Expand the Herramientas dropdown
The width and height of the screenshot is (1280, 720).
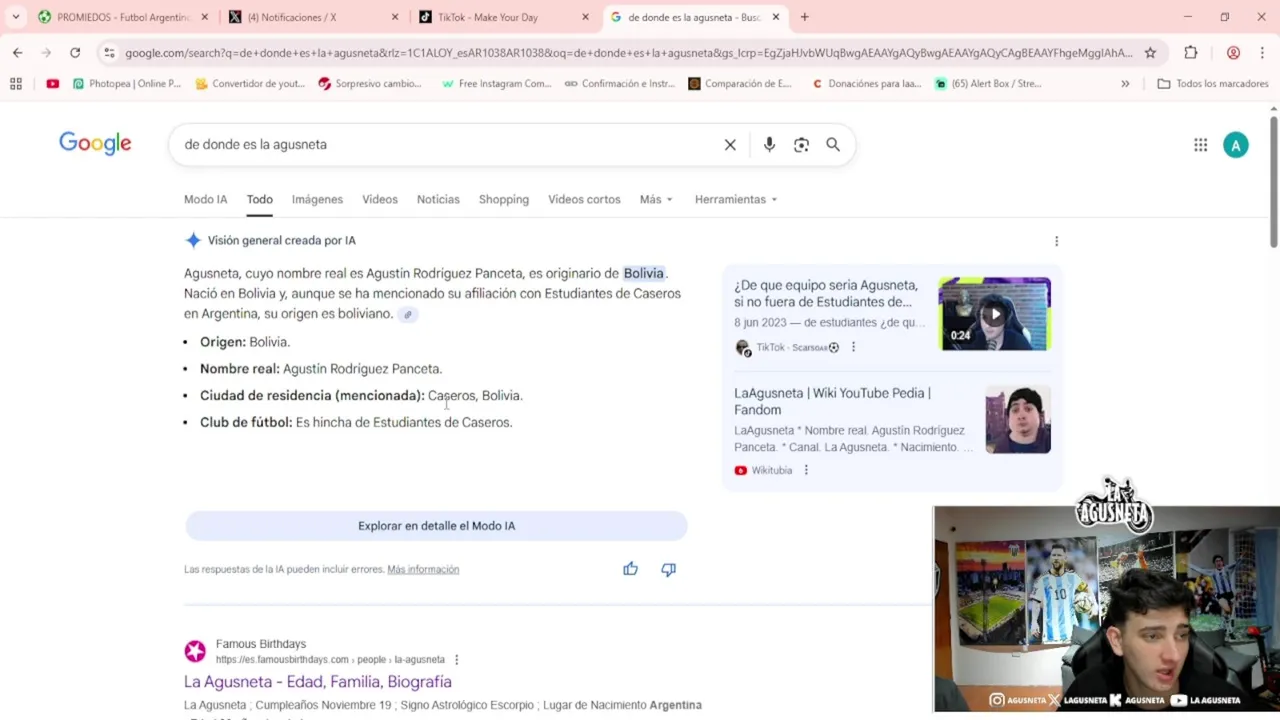(x=736, y=200)
